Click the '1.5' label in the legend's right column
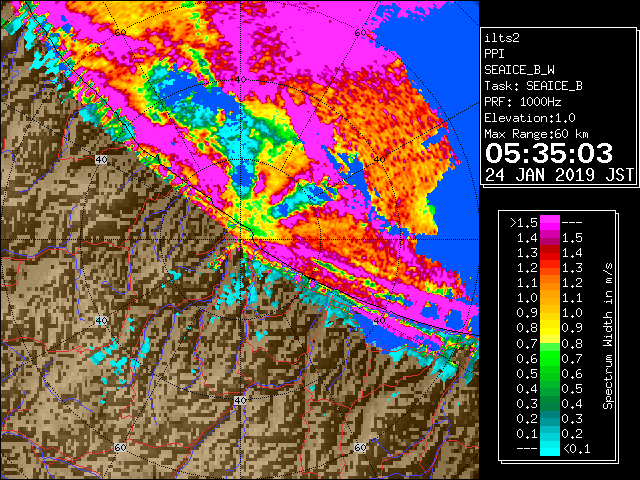640x480 pixels. [572, 238]
